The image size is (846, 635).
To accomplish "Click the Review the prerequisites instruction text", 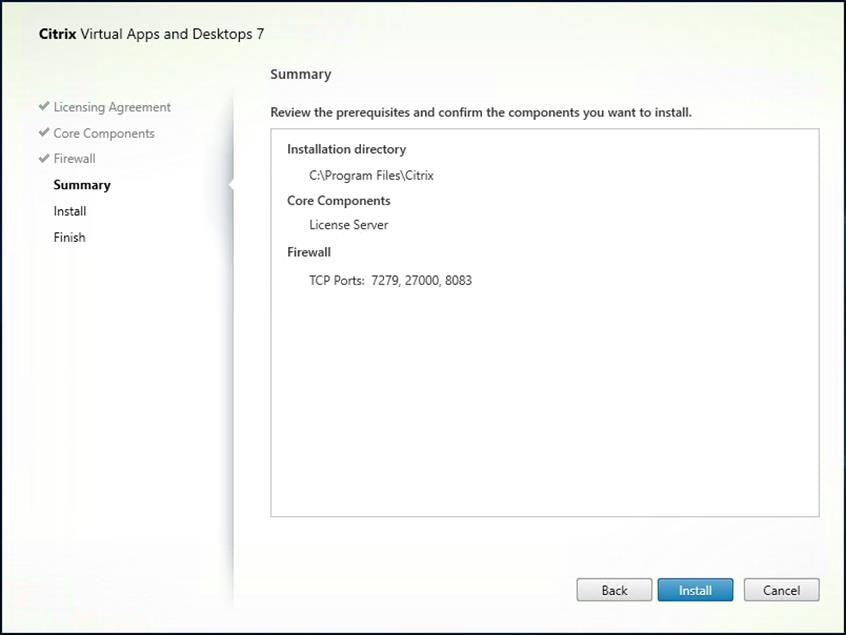I will 481,113.
